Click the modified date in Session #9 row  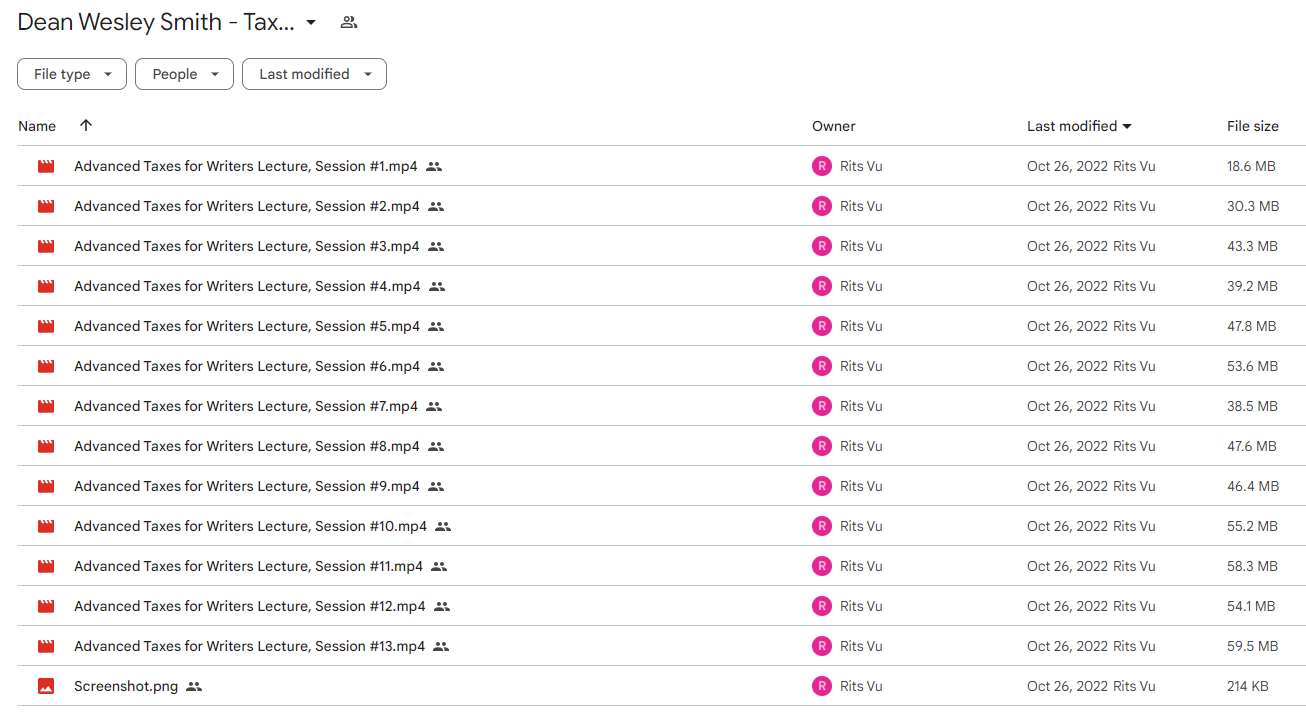coord(1068,486)
